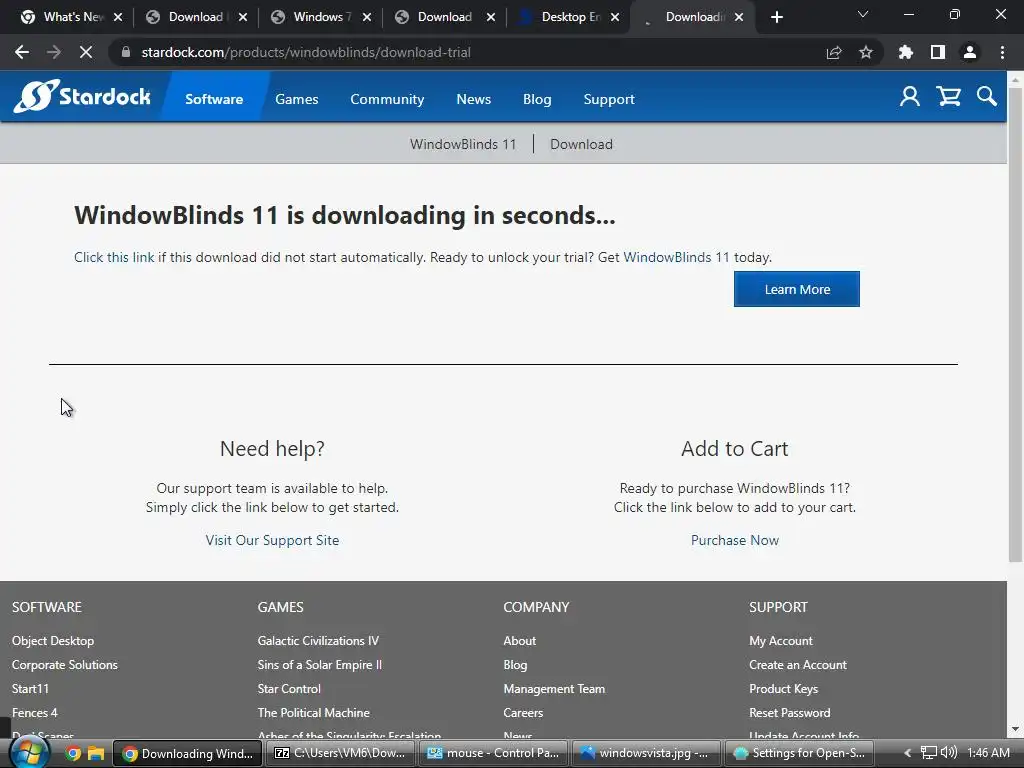Image resolution: width=1024 pixels, height=768 pixels.
Task: Open Visit Our Support Site link
Action: point(272,540)
